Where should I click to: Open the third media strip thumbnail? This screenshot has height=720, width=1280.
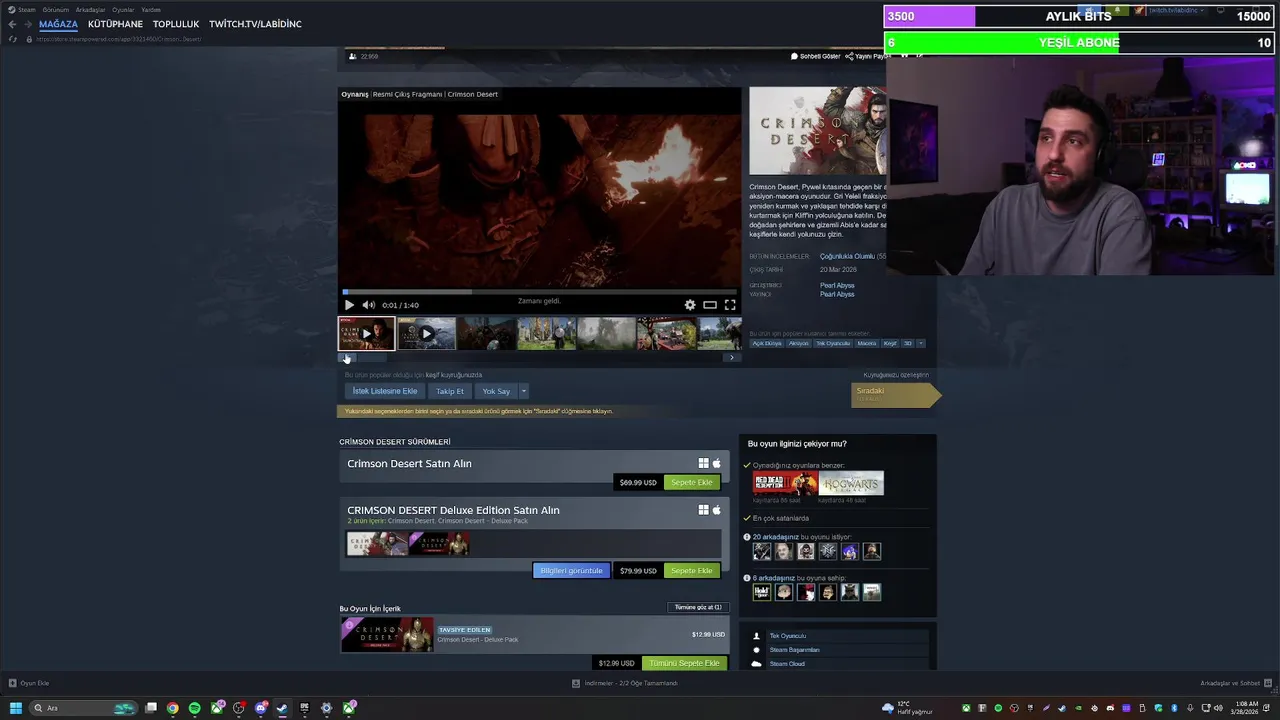(x=487, y=334)
